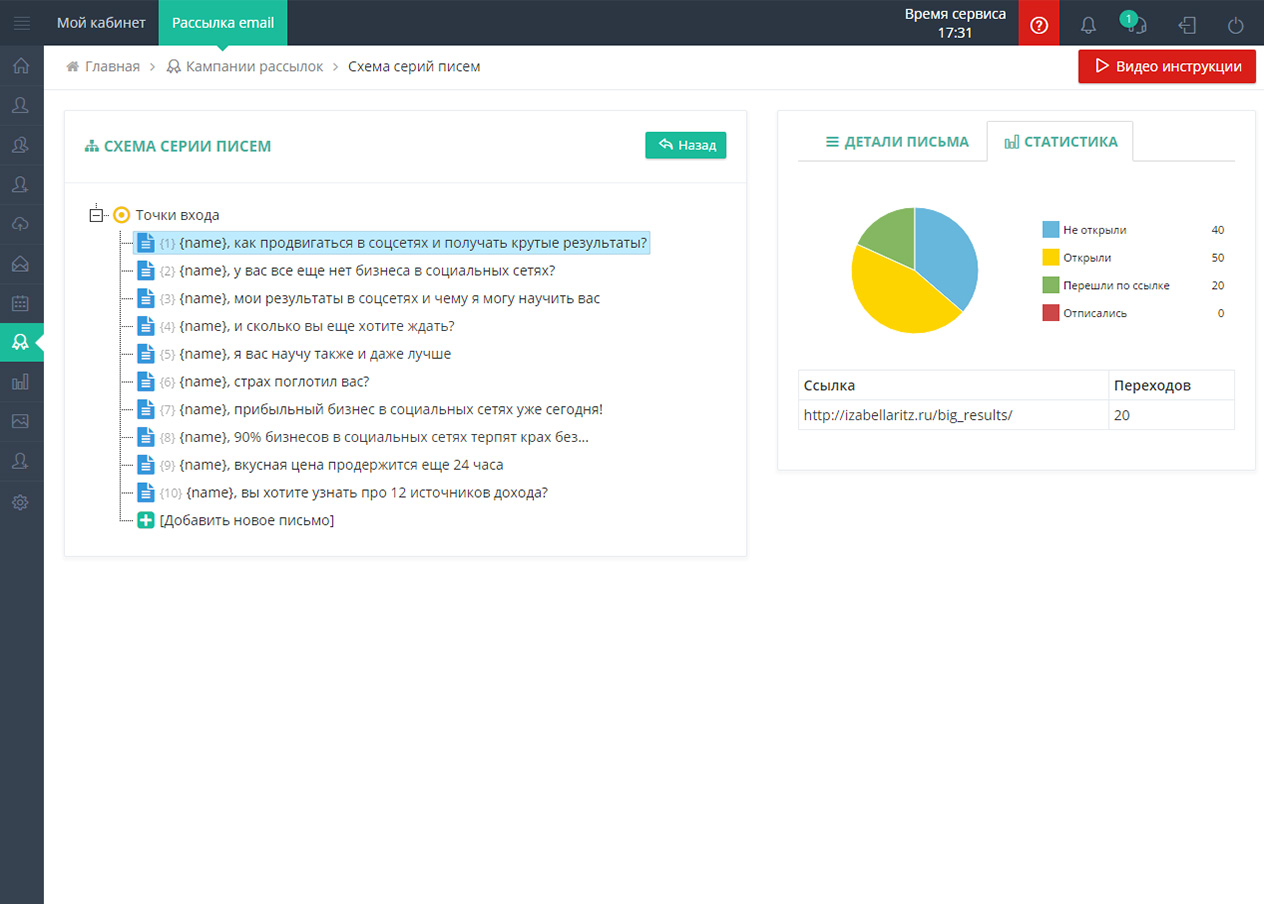
Task: Open cloud upload icon in sidebar
Action: point(21,224)
